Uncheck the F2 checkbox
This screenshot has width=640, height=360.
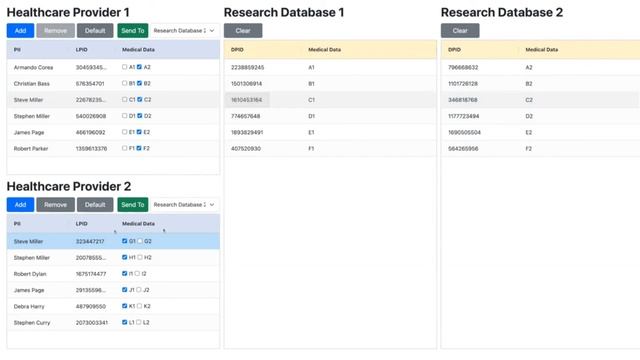[139, 148]
